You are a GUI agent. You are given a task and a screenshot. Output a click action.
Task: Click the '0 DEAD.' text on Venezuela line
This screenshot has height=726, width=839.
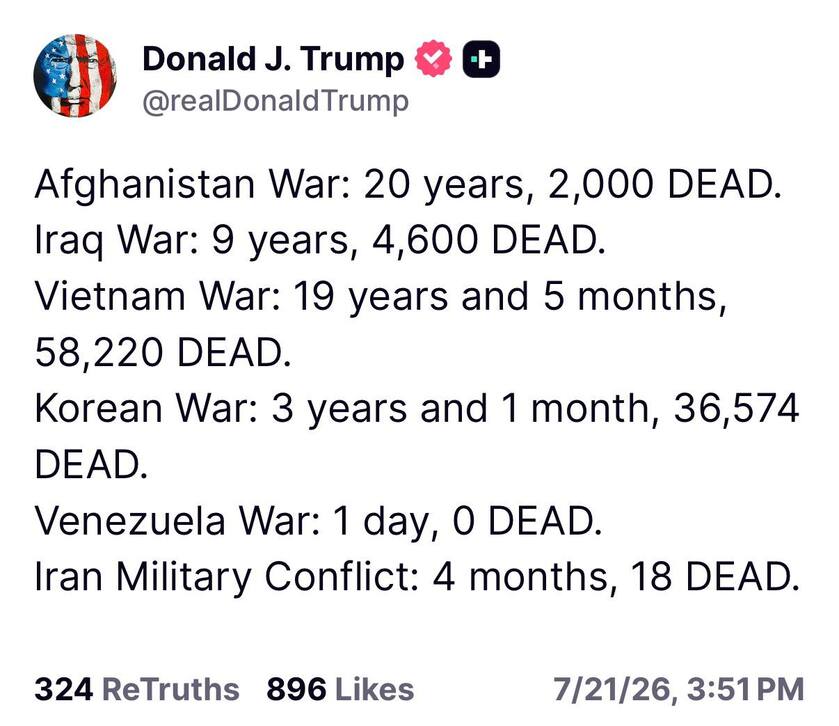(527, 521)
